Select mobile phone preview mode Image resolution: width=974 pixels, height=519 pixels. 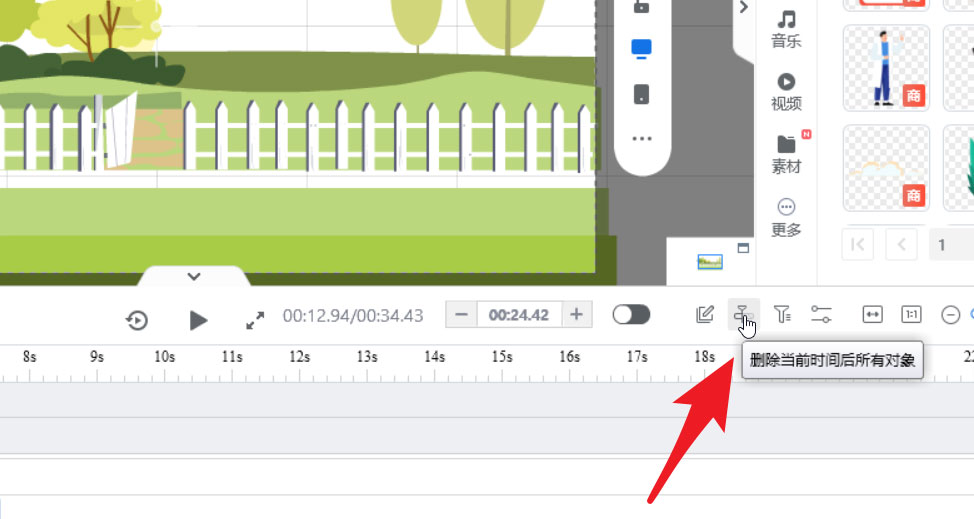click(x=641, y=94)
